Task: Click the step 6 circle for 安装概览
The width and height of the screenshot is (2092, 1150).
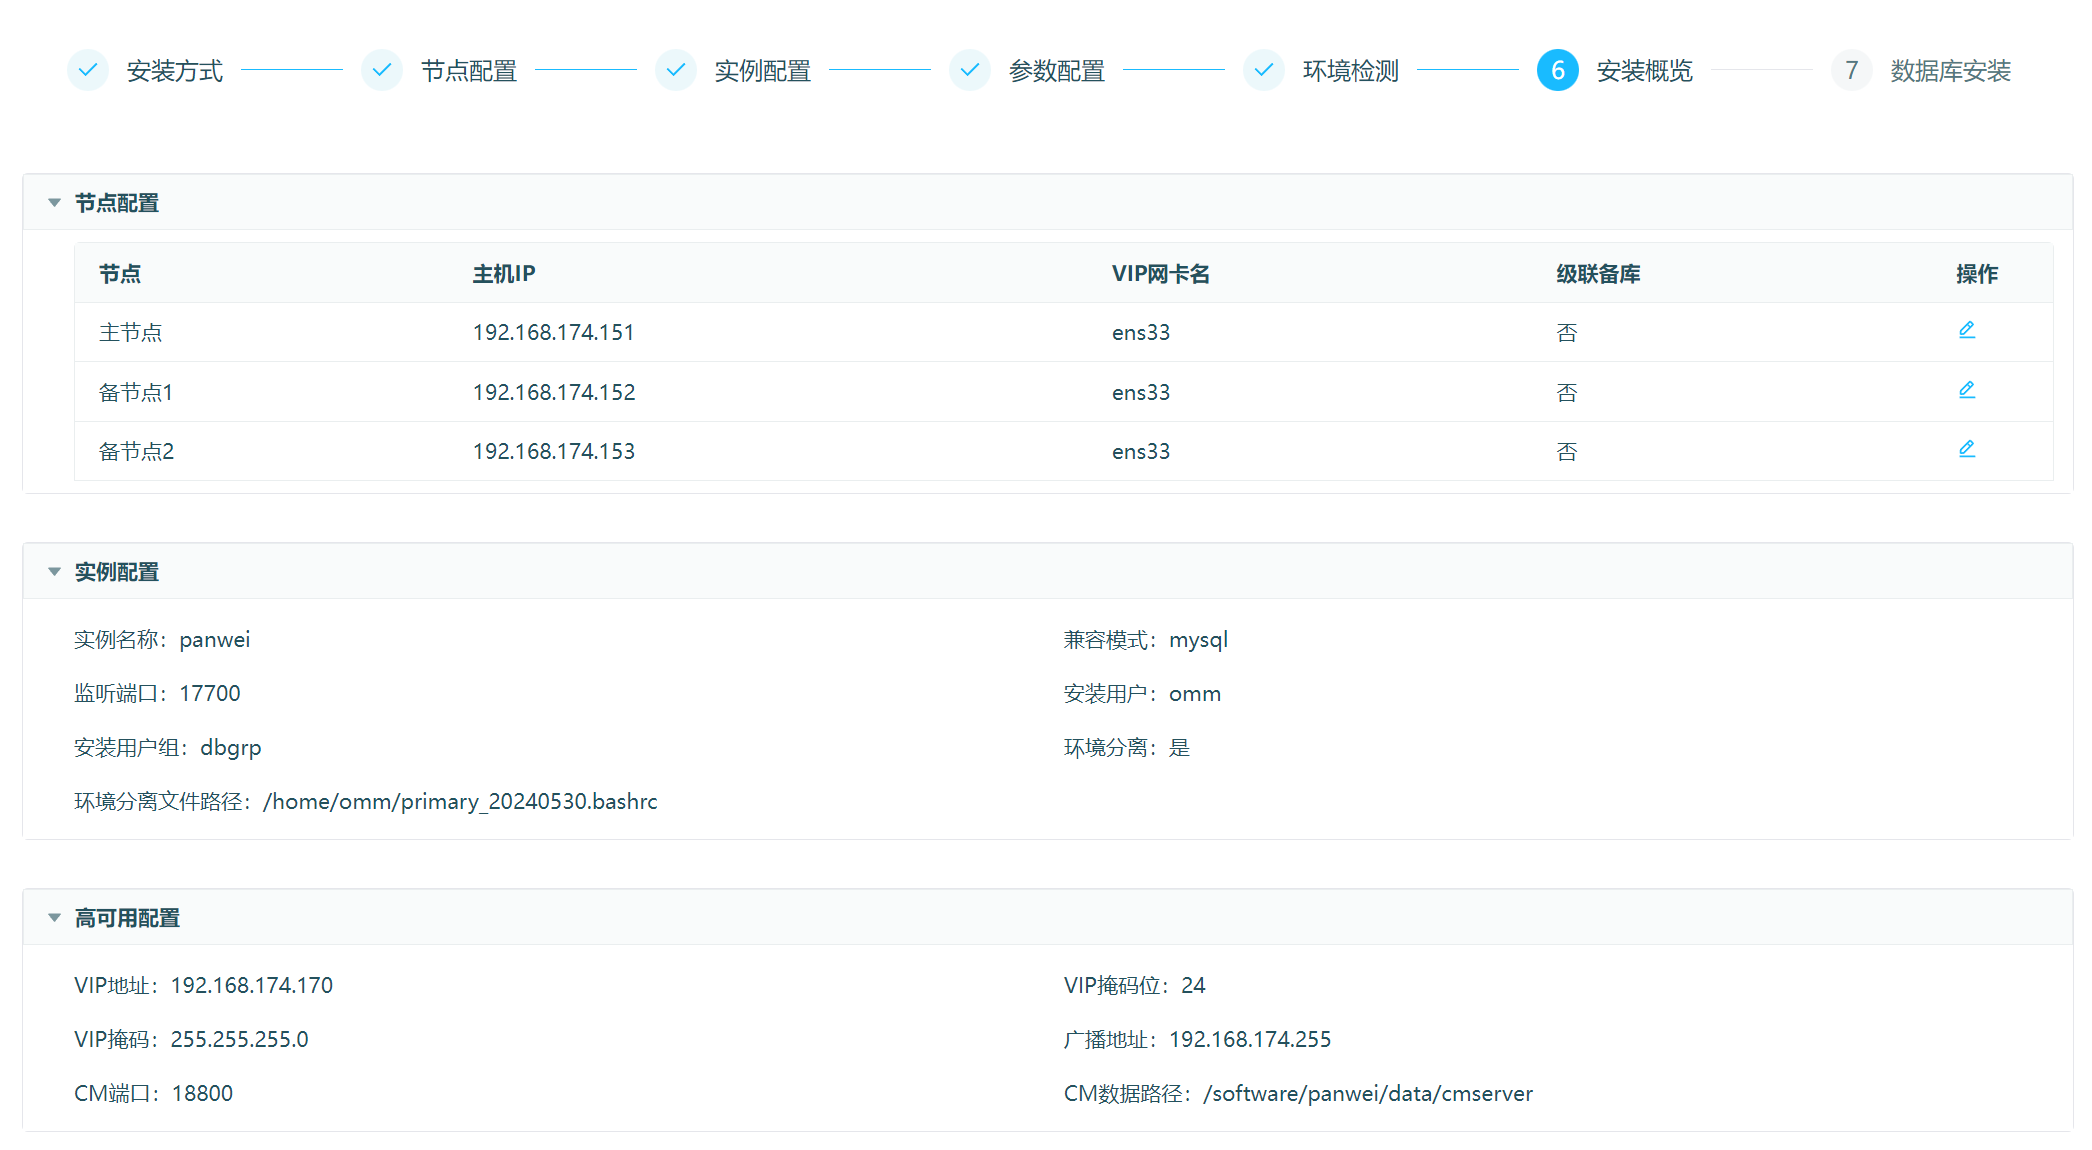Action: tap(1557, 70)
